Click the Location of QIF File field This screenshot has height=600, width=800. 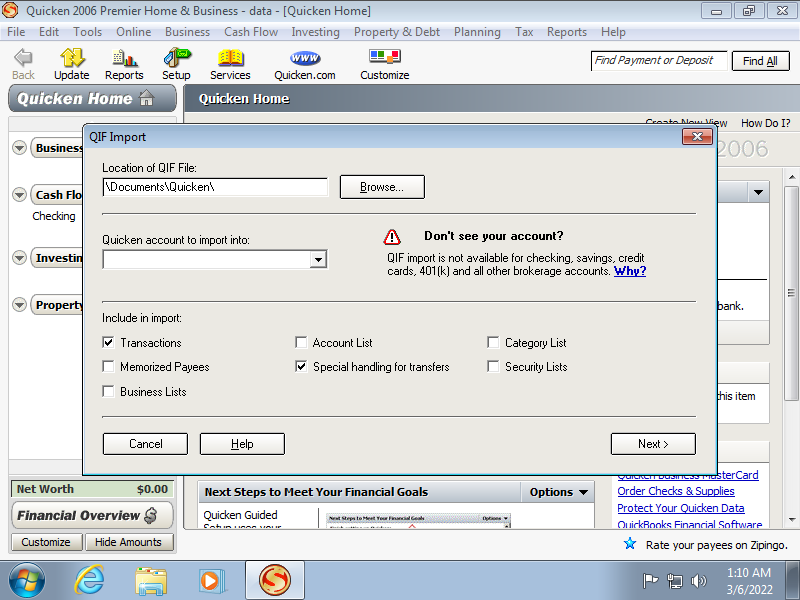tap(215, 187)
